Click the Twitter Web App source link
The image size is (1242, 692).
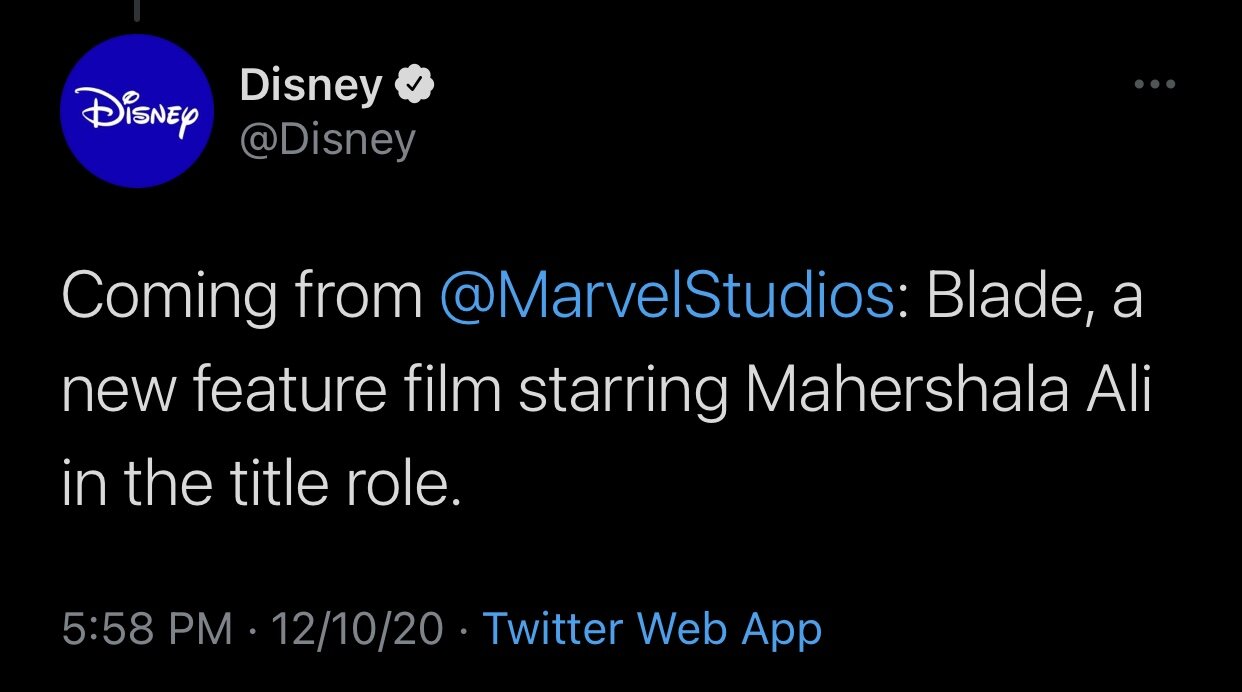(x=652, y=629)
